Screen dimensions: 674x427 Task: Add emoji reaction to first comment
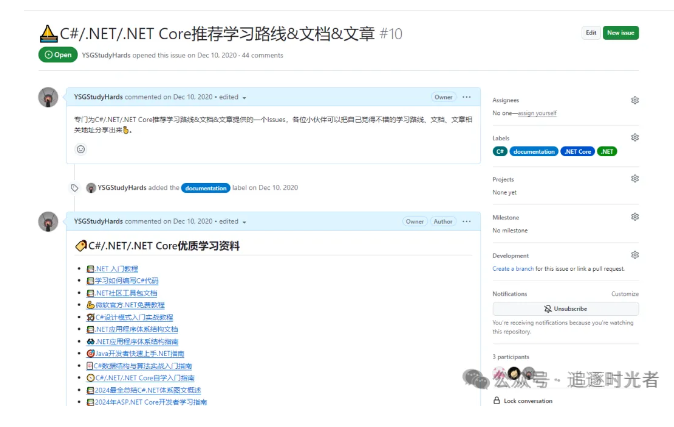click(x=81, y=149)
